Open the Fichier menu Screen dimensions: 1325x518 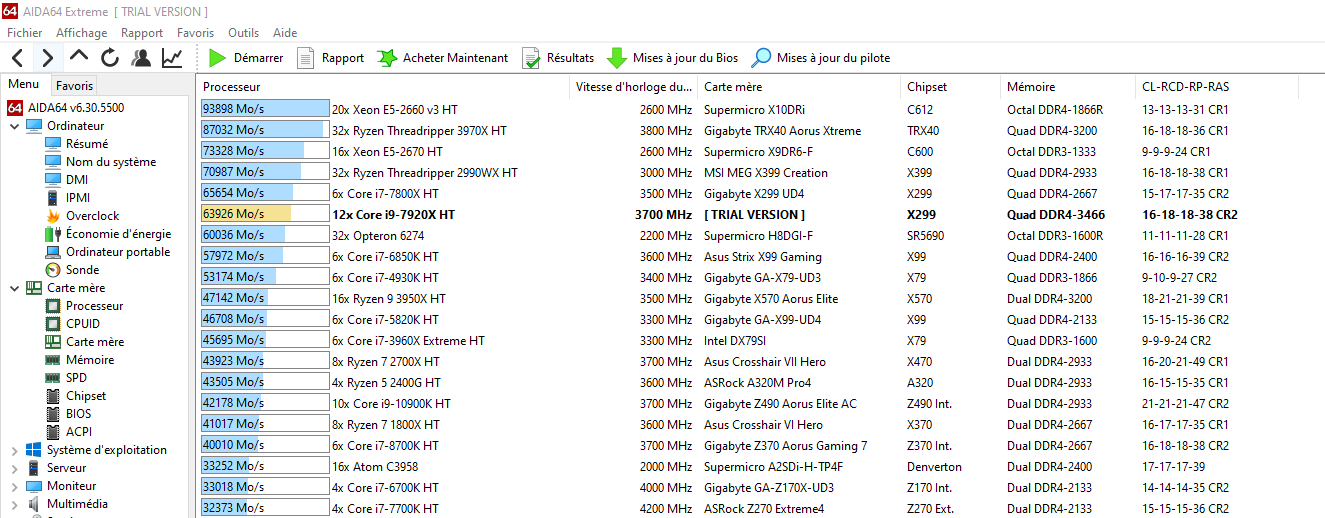pyautogui.click(x=25, y=33)
